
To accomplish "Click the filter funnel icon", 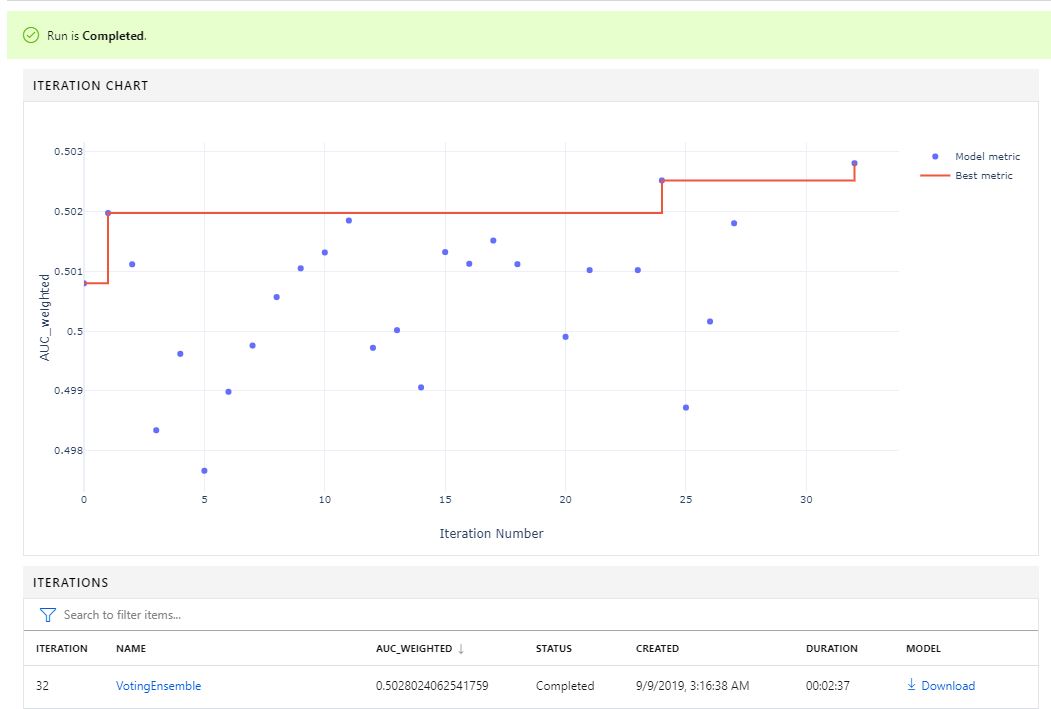I will 48,615.
